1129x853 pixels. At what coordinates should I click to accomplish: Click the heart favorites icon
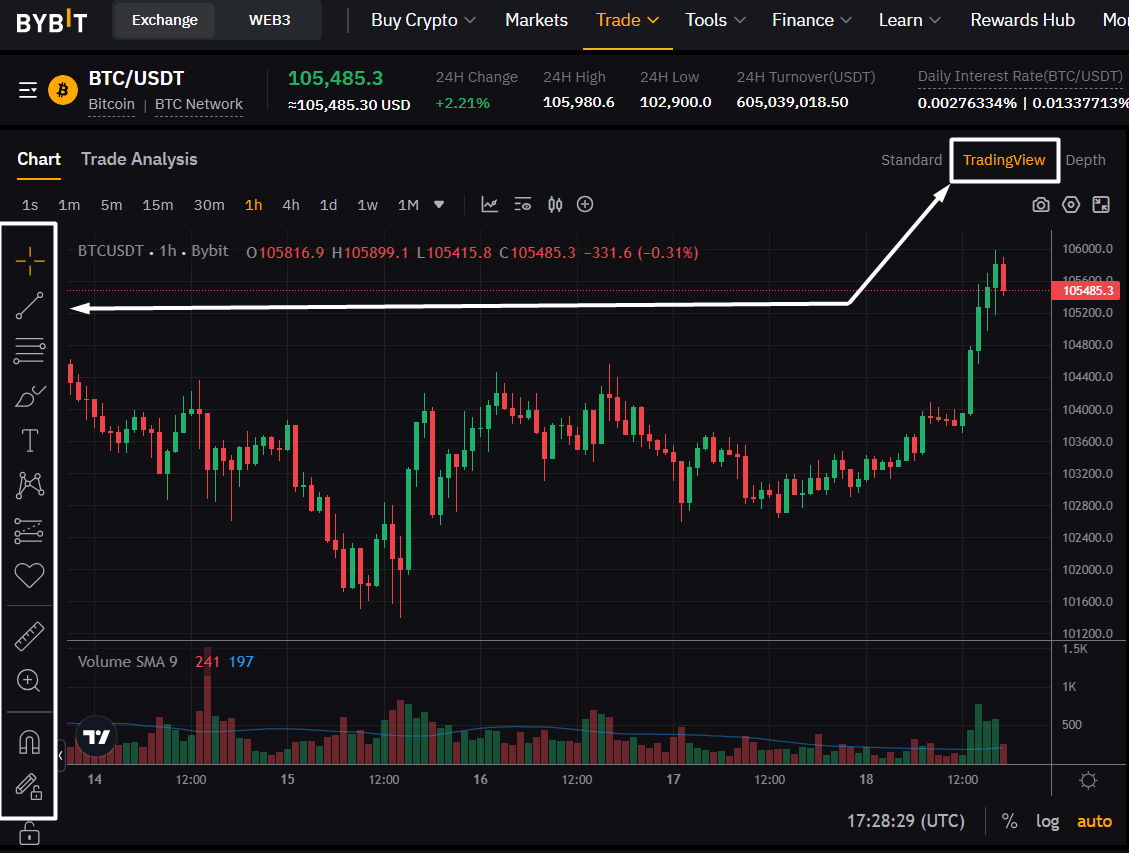pyautogui.click(x=30, y=575)
